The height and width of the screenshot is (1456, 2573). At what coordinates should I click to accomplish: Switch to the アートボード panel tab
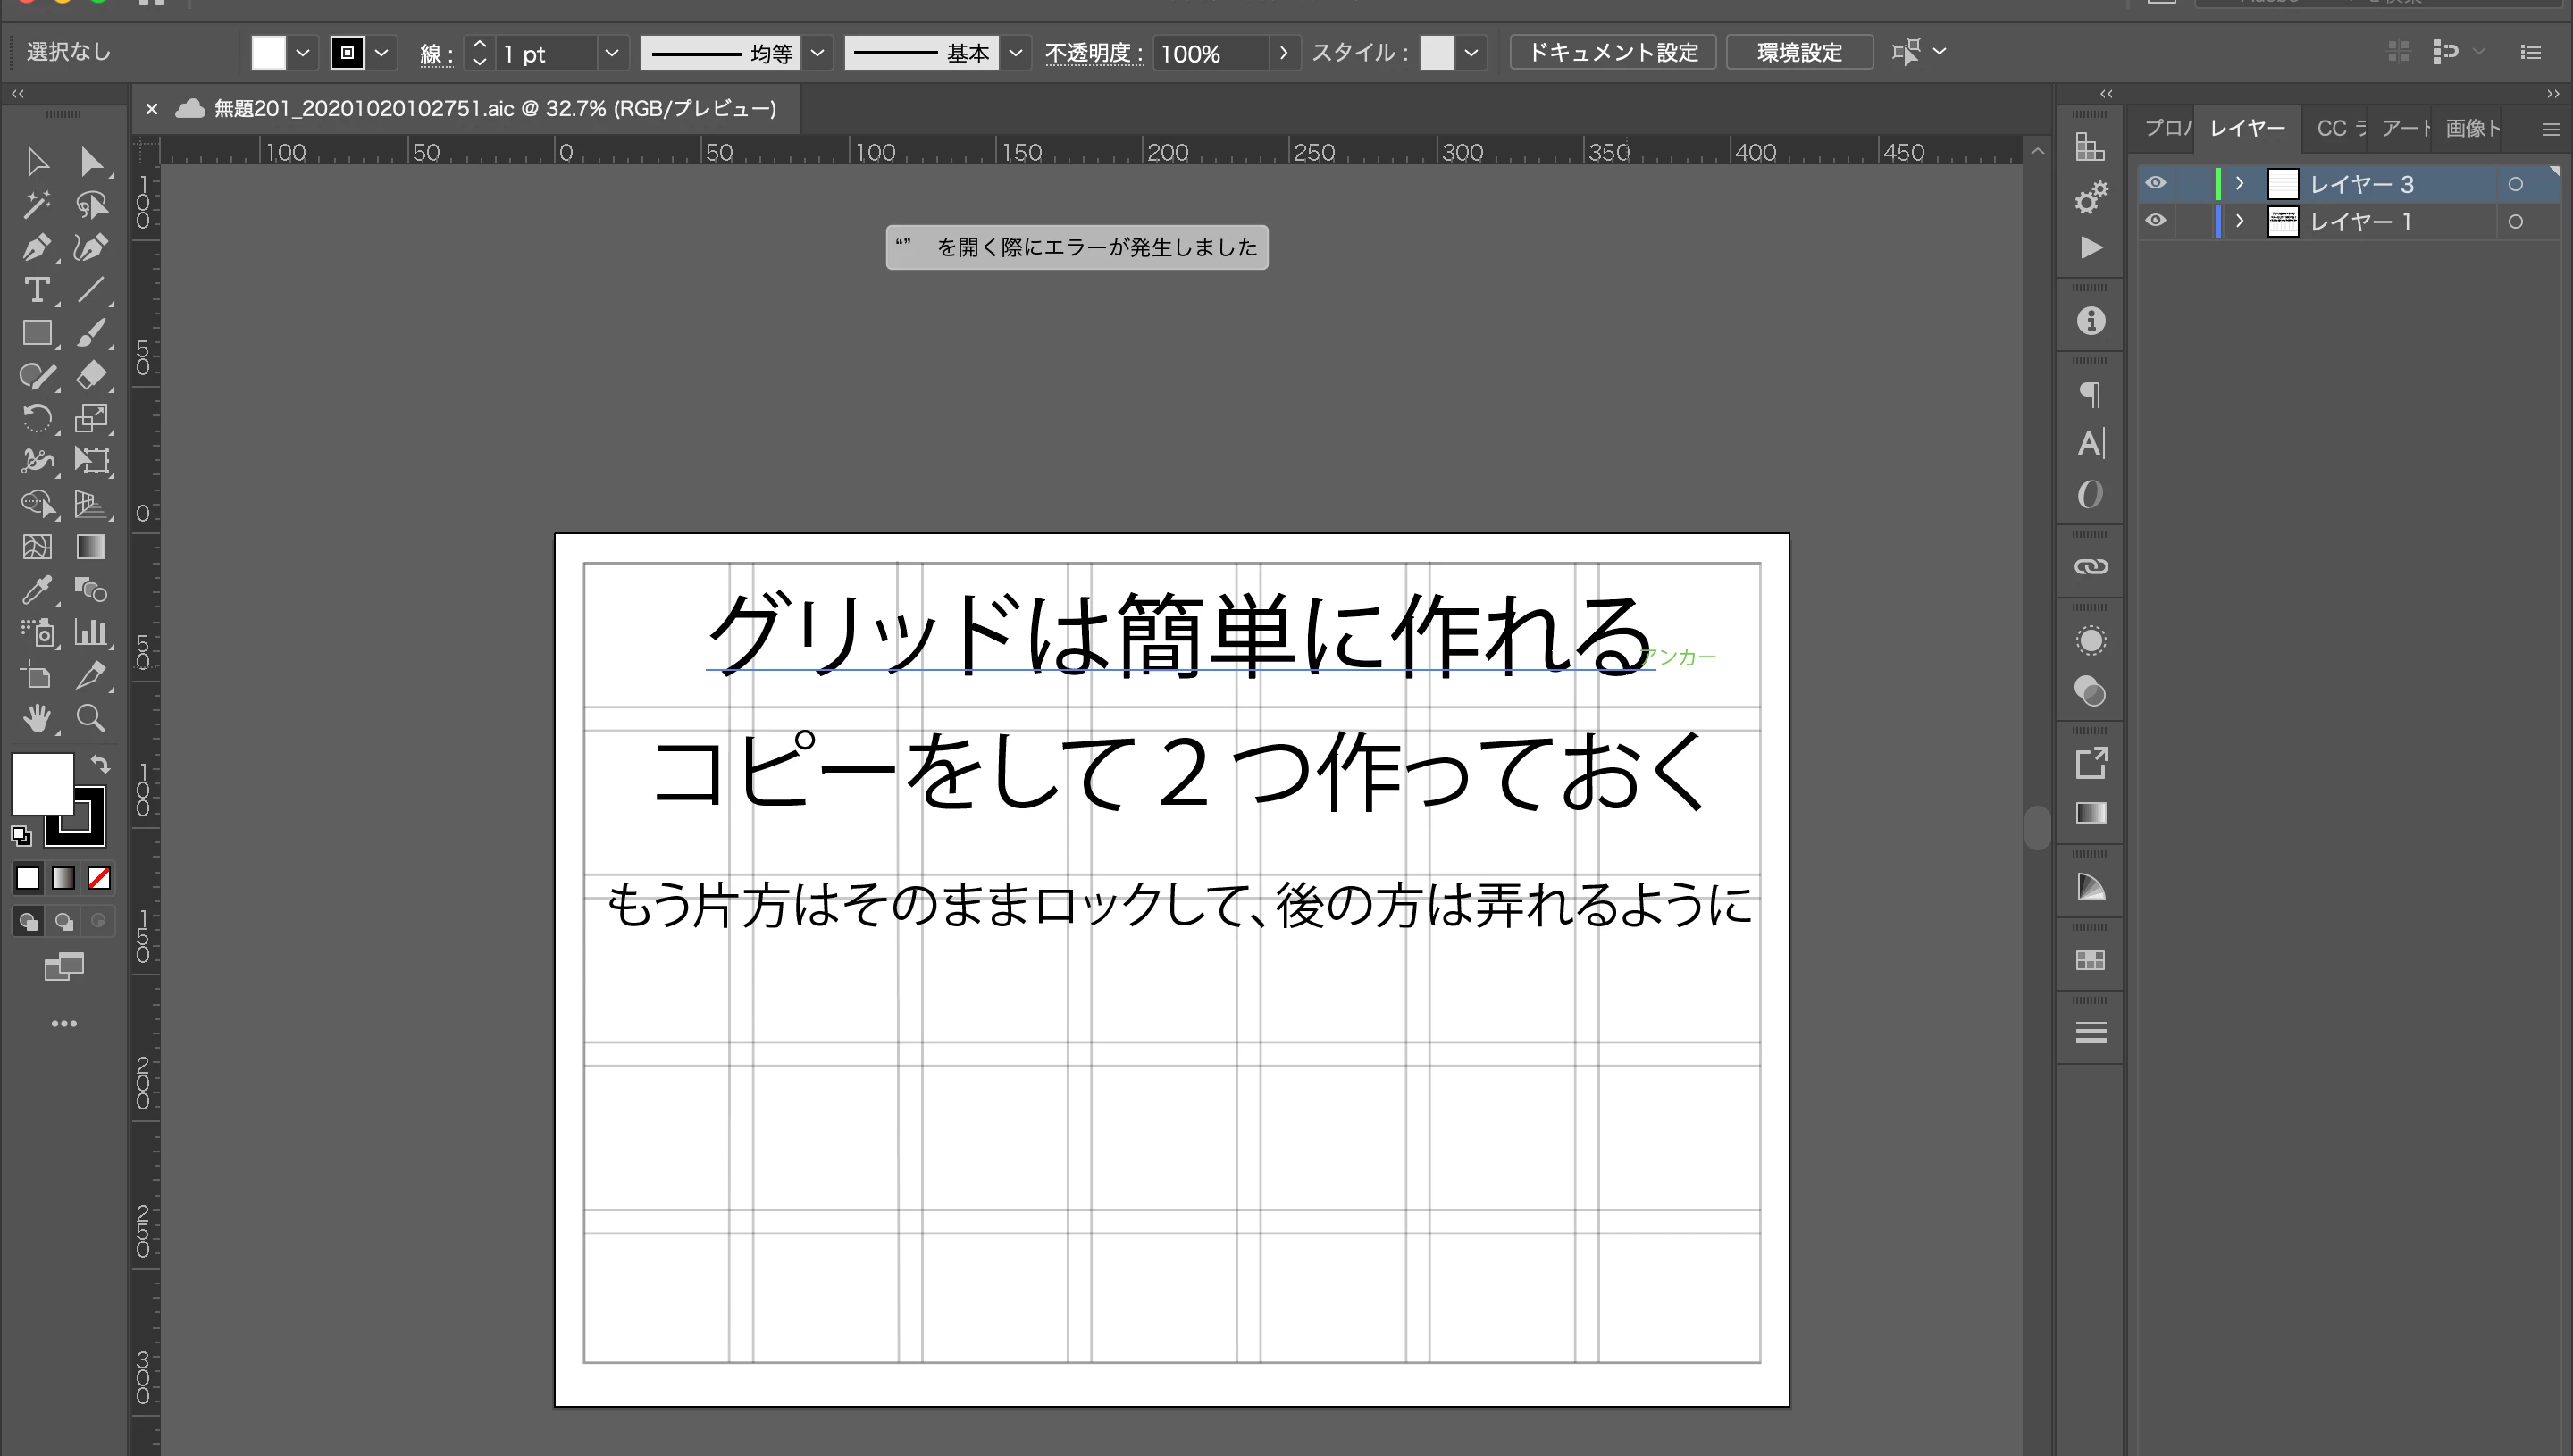point(2405,128)
